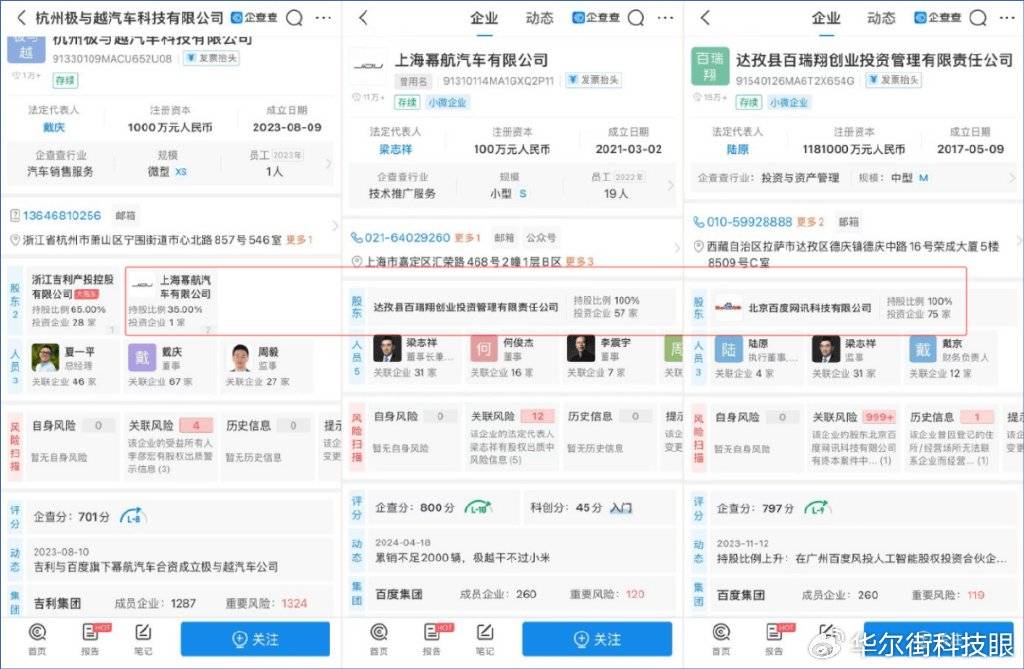The height and width of the screenshot is (669, 1024).
Task: Switch to 动态 tab on 上海幂航汽车 page
Action: [x=539, y=18]
